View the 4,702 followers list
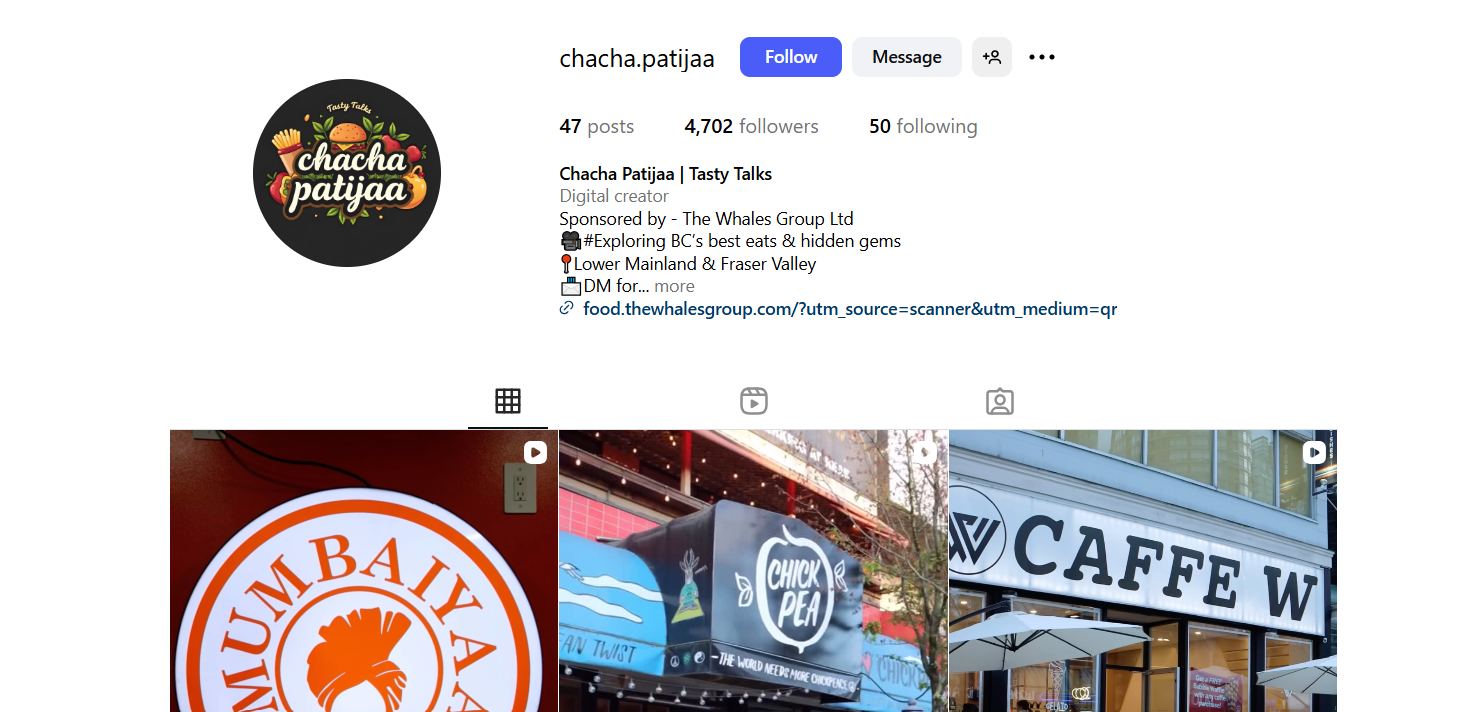The height and width of the screenshot is (712, 1470). tap(751, 126)
